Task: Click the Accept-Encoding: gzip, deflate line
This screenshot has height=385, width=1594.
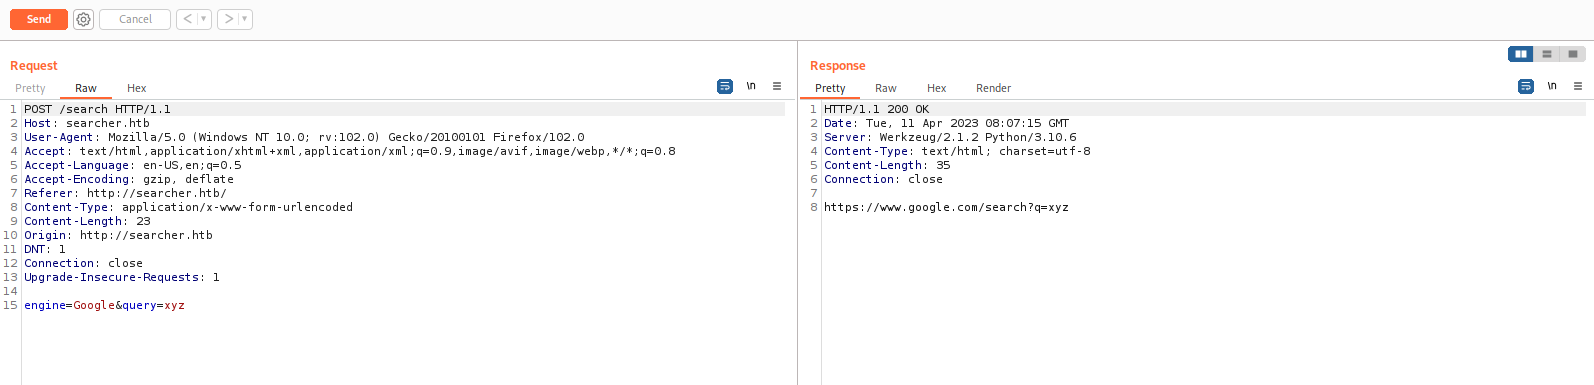Action: [x=129, y=179]
